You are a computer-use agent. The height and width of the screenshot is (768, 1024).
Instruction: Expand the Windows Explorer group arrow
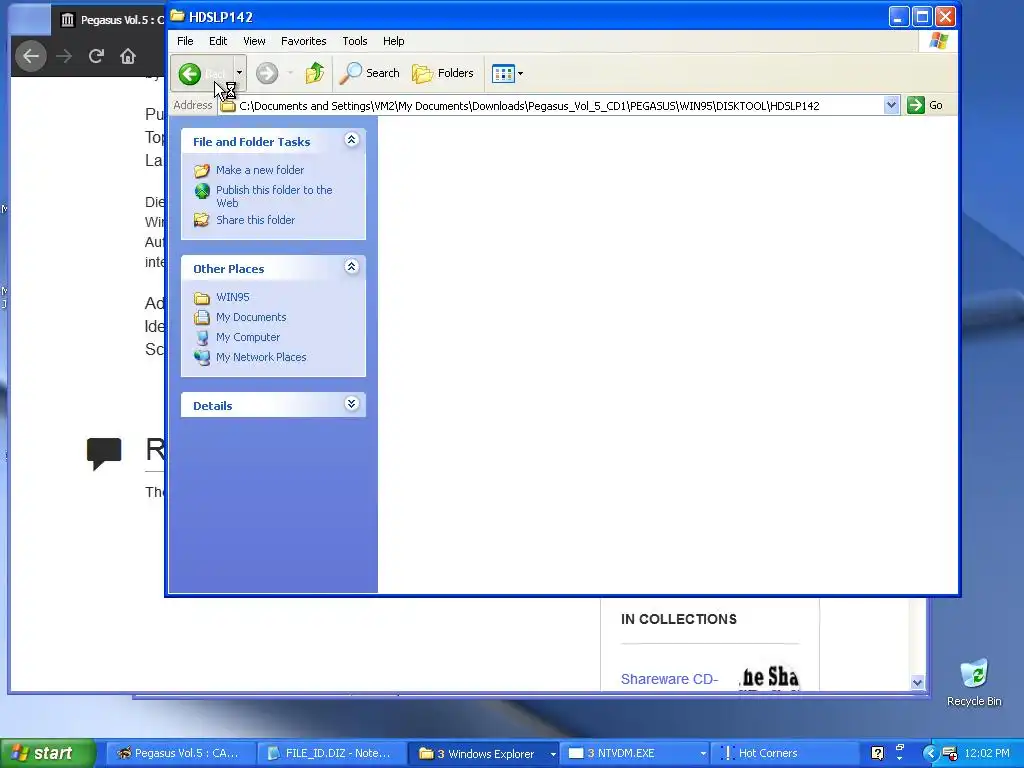(553, 754)
